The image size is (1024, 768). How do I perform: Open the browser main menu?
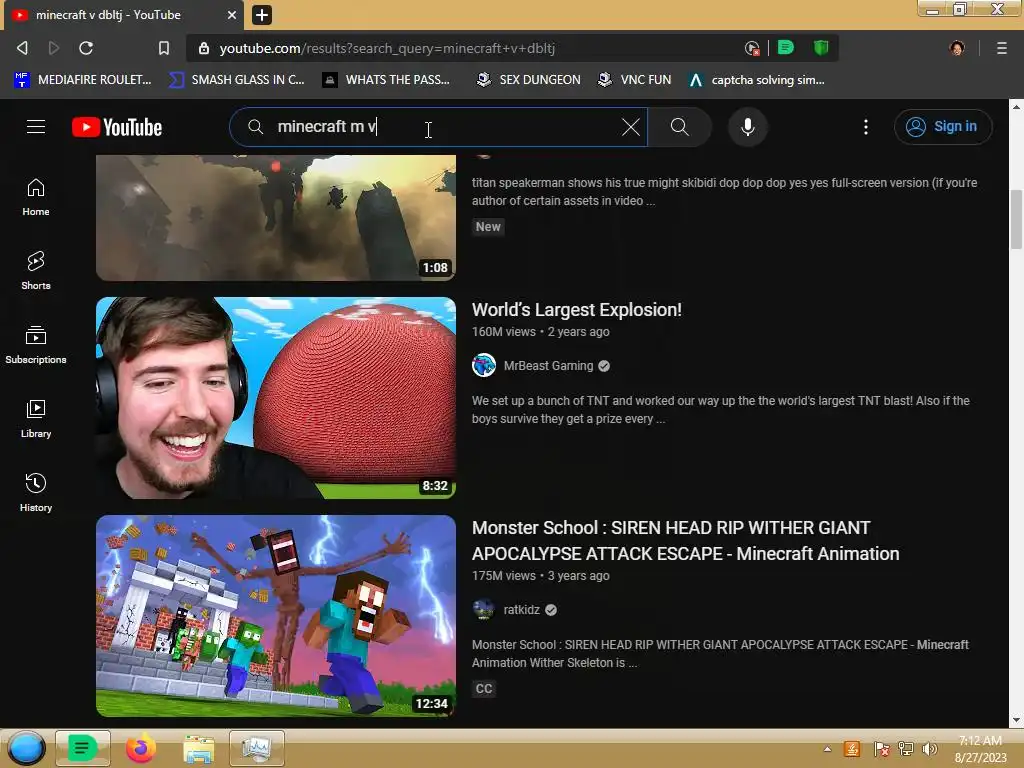[1002, 48]
